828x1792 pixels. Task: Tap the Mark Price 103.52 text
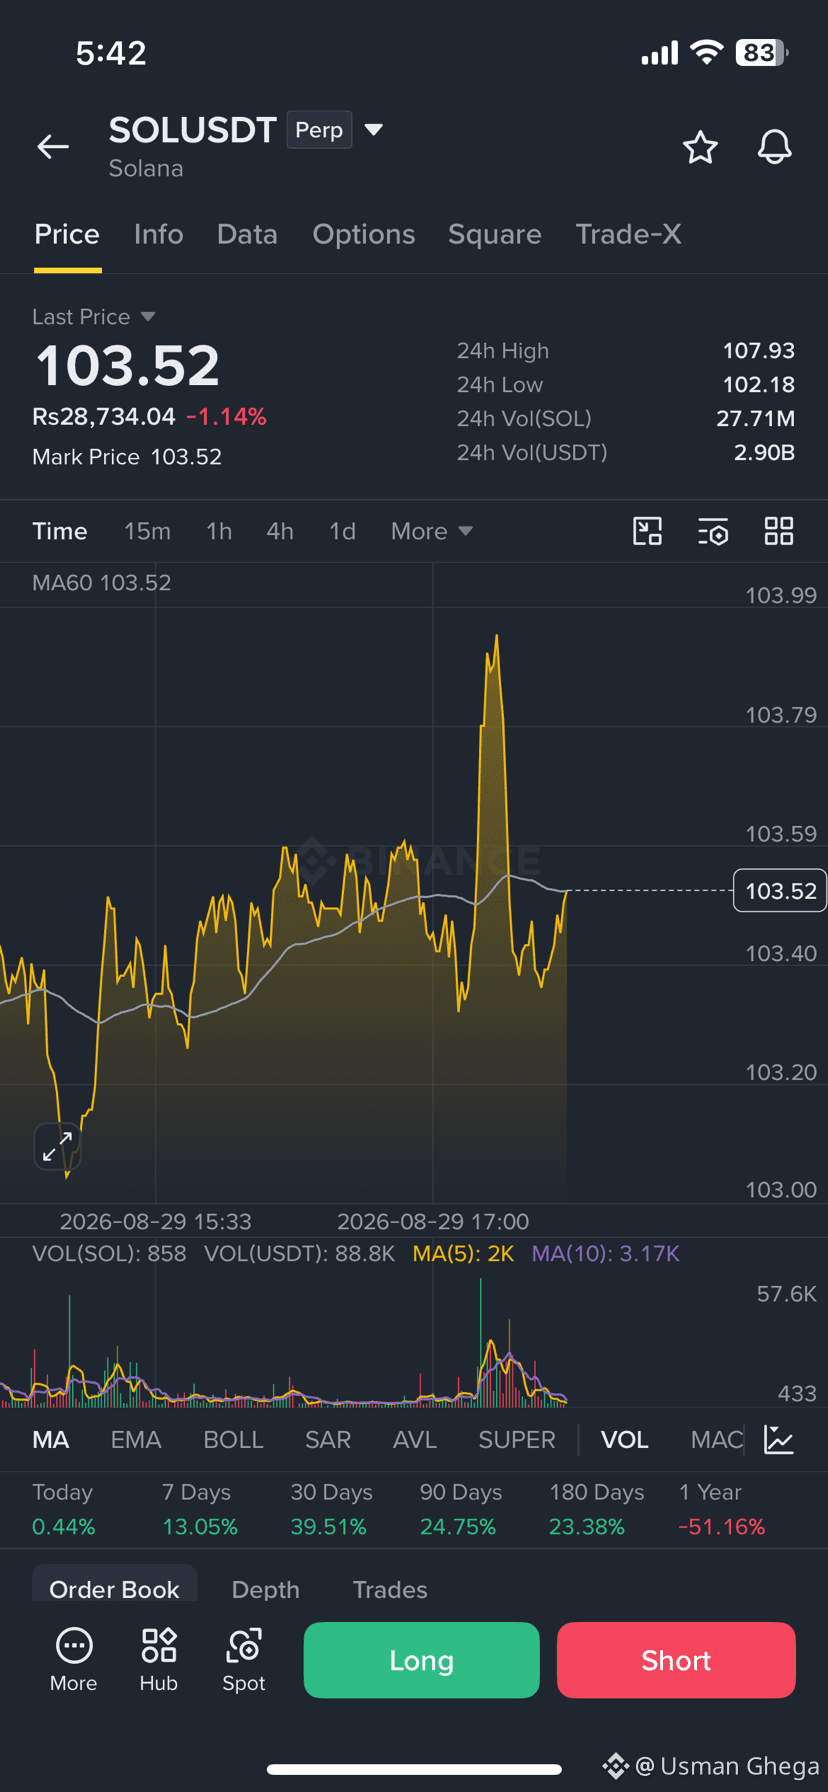click(x=127, y=457)
